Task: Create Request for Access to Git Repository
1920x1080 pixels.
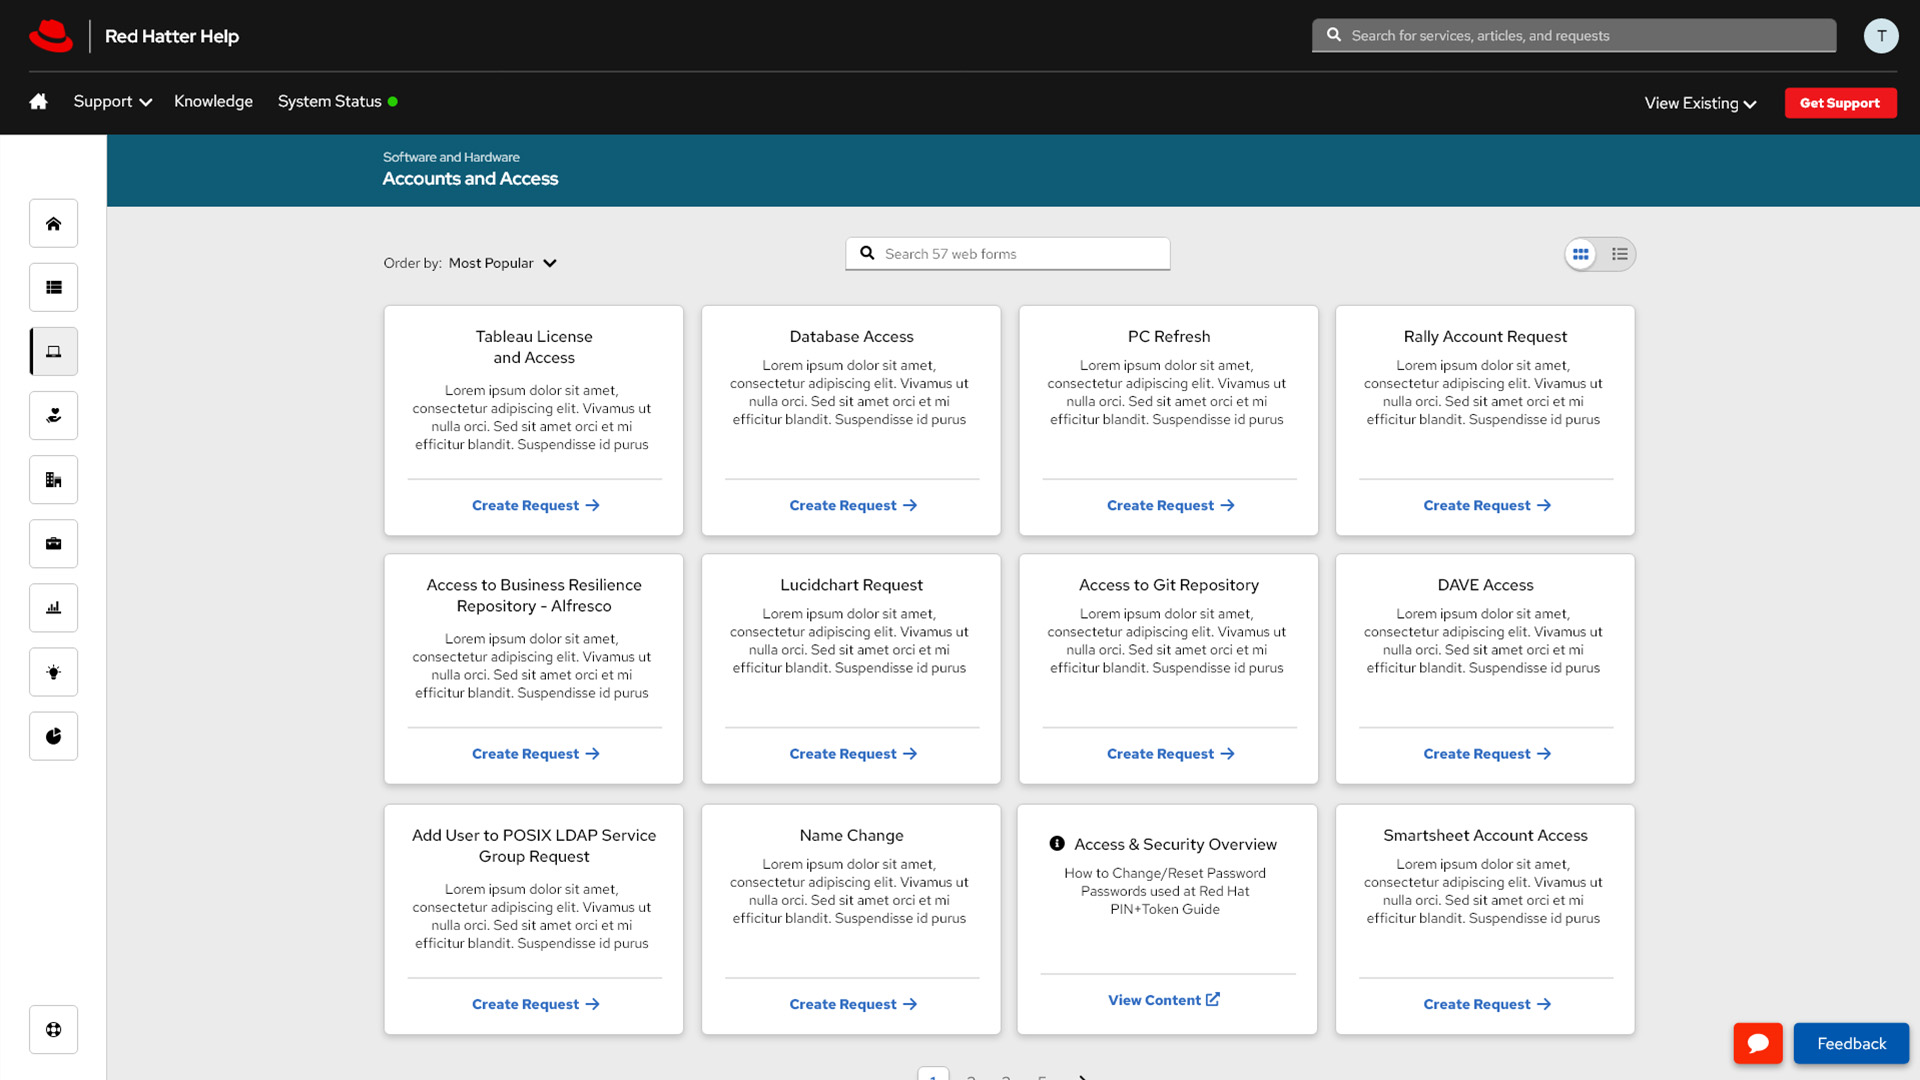Action: [1170, 753]
